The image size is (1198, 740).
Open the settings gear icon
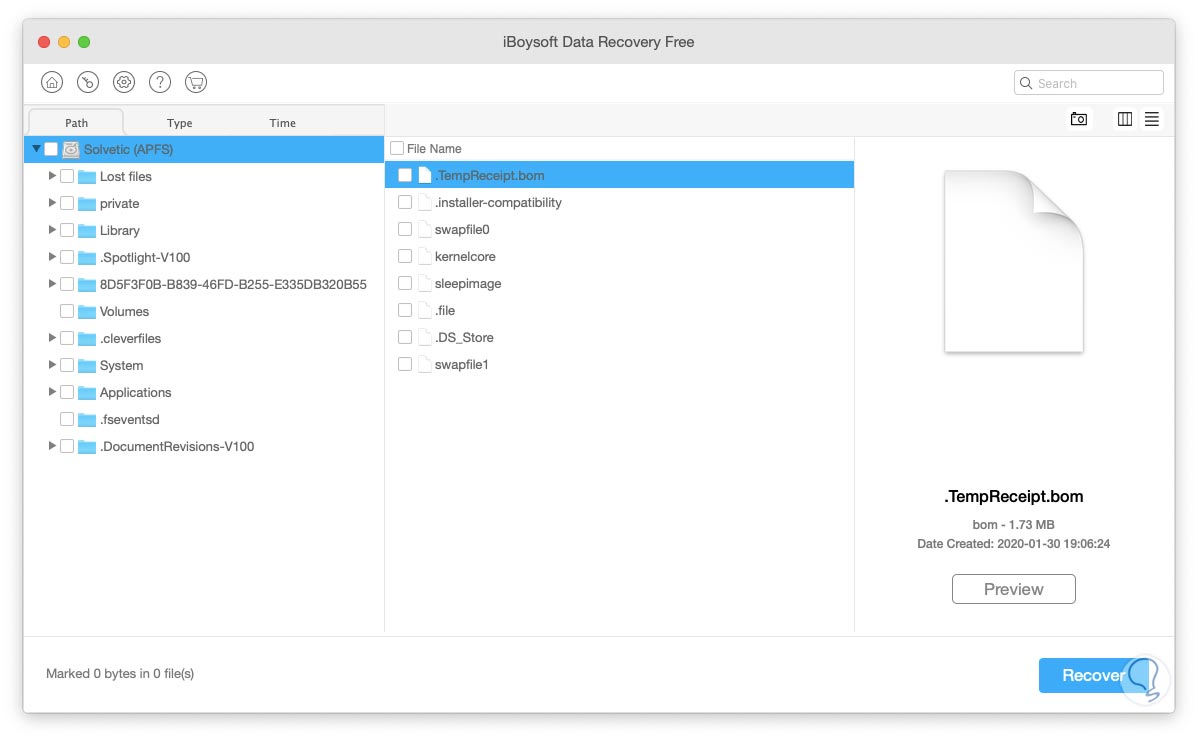(x=124, y=82)
